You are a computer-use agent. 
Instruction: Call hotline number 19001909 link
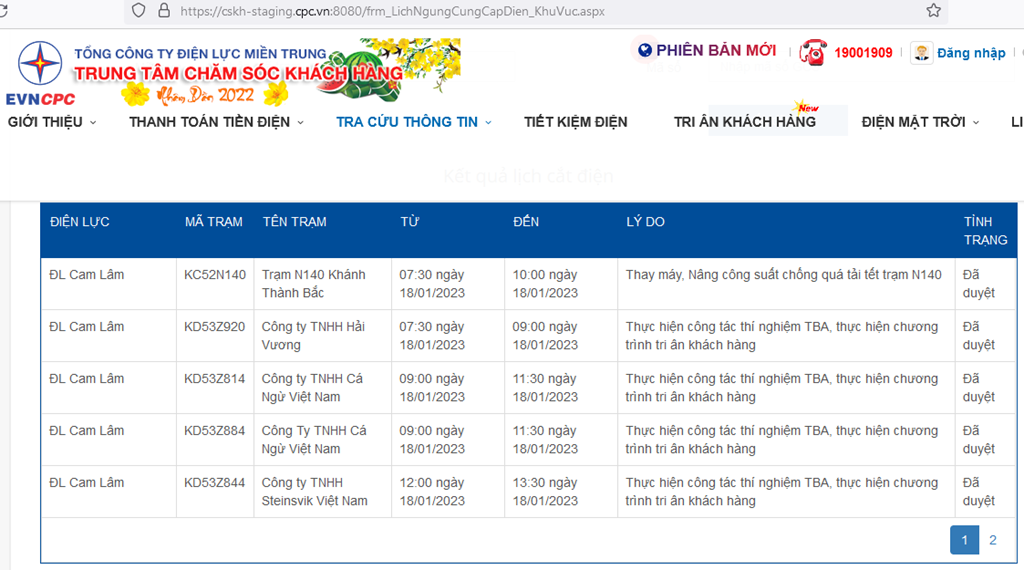click(863, 53)
